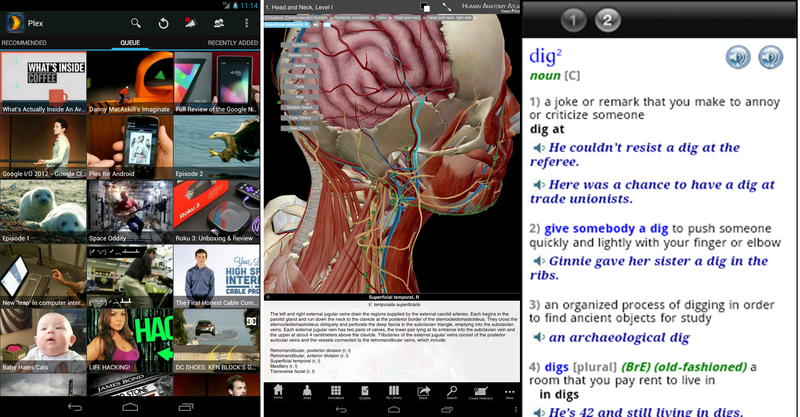The height and width of the screenshot is (417, 800).
Task: Tap the Show button
Action: click(300, 76)
